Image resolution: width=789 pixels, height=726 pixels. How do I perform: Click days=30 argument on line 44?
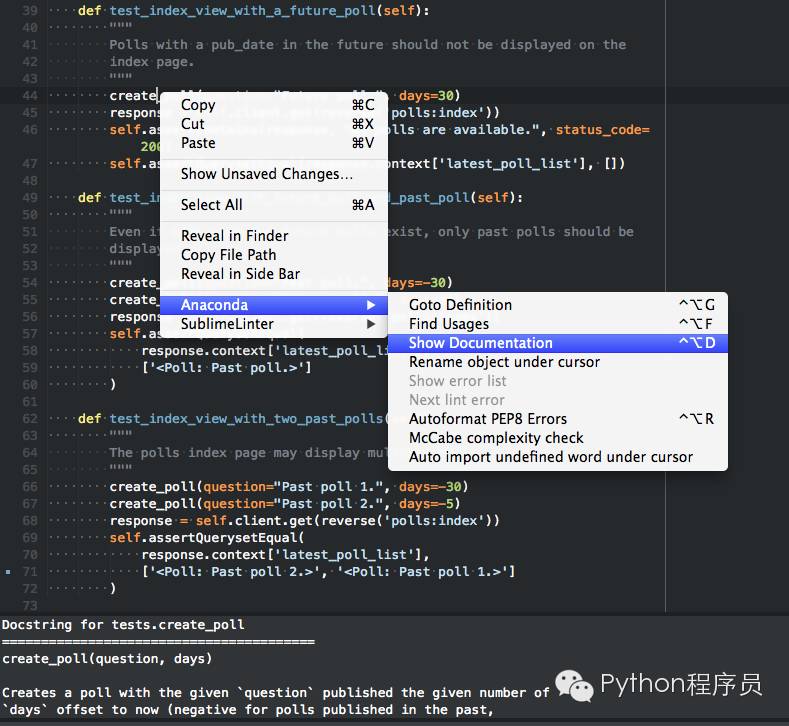(427, 96)
